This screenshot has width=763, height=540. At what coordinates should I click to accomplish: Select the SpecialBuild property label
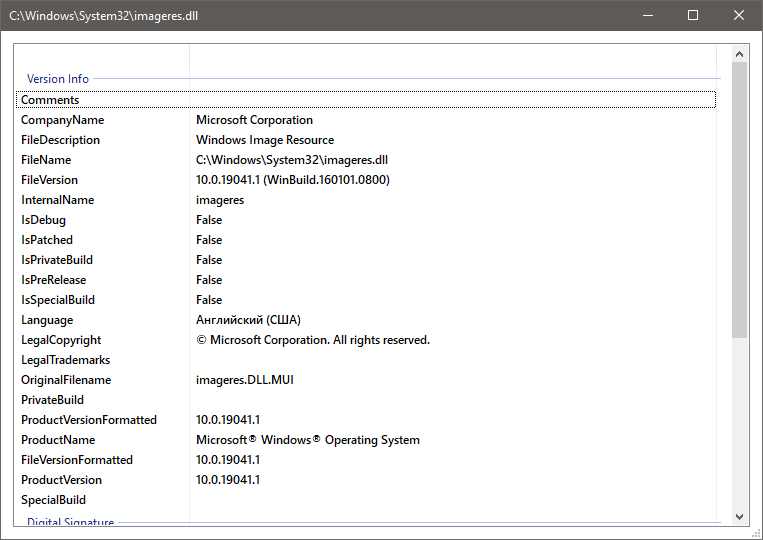[x=53, y=500]
